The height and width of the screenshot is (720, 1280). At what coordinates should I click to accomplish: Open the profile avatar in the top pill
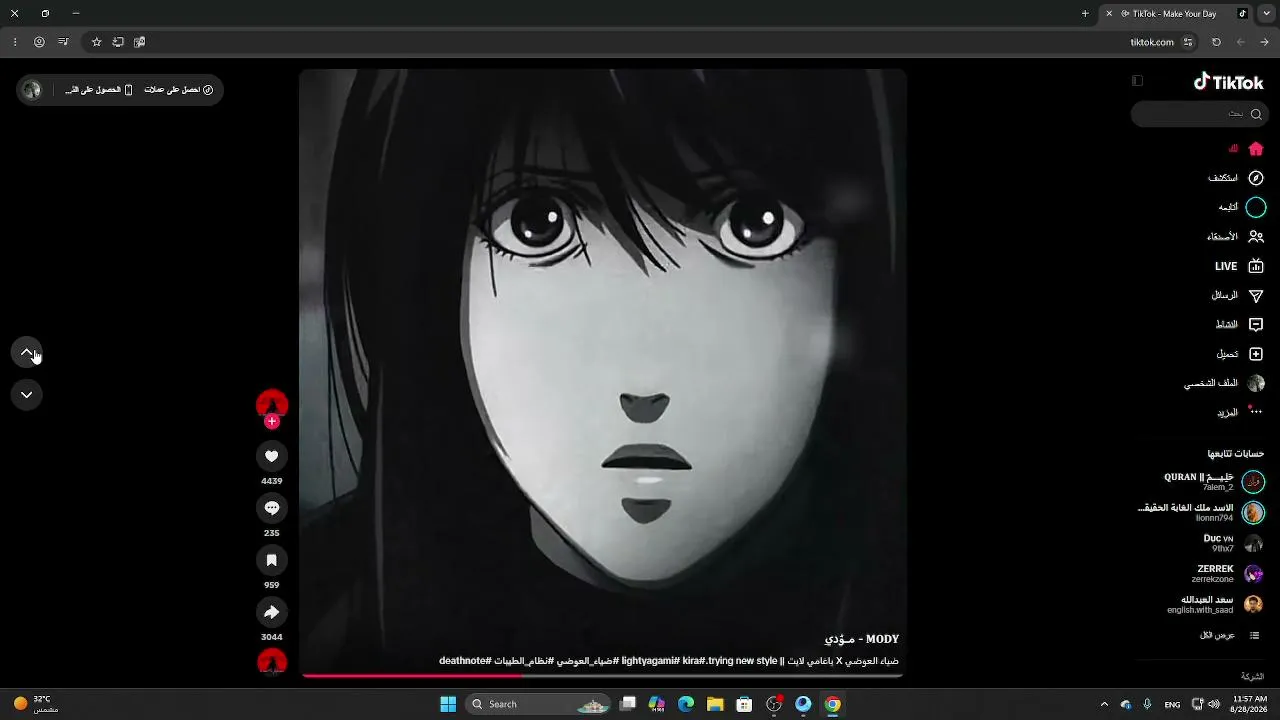pyautogui.click(x=32, y=90)
